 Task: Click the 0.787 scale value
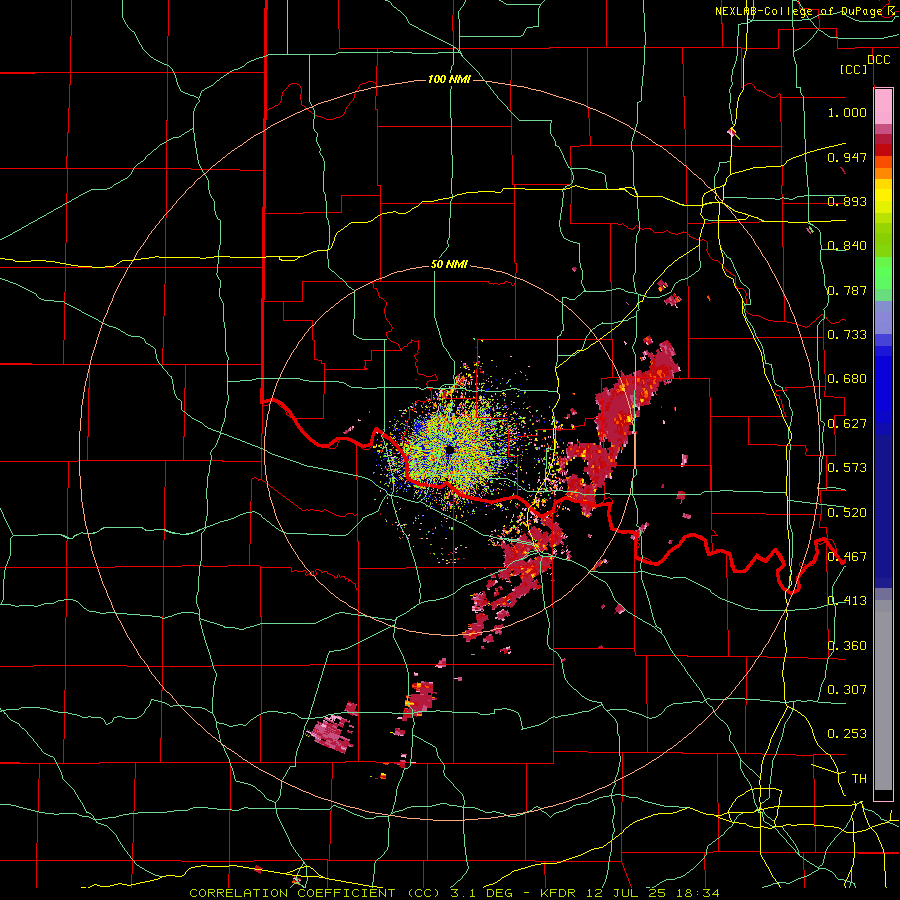click(847, 290)
